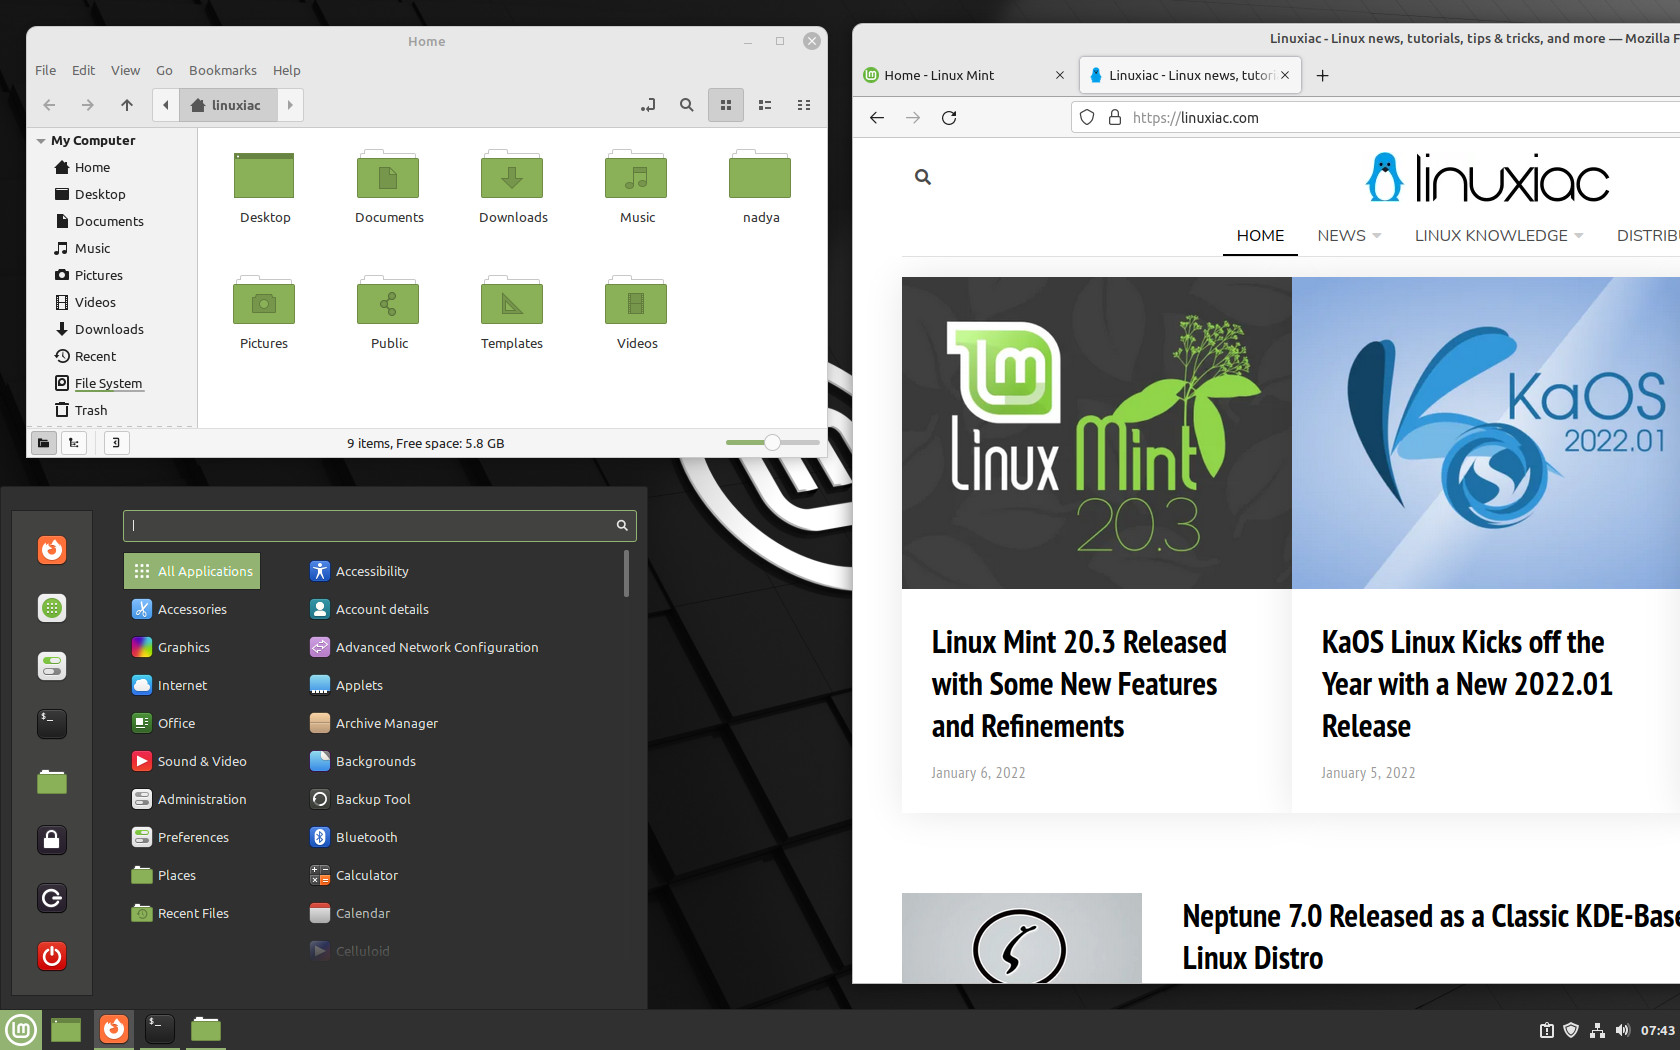Switch file manager to list view
The width and height of the screenshot is (1680, 1050).
pyautogui.click(x=765, y=105)
